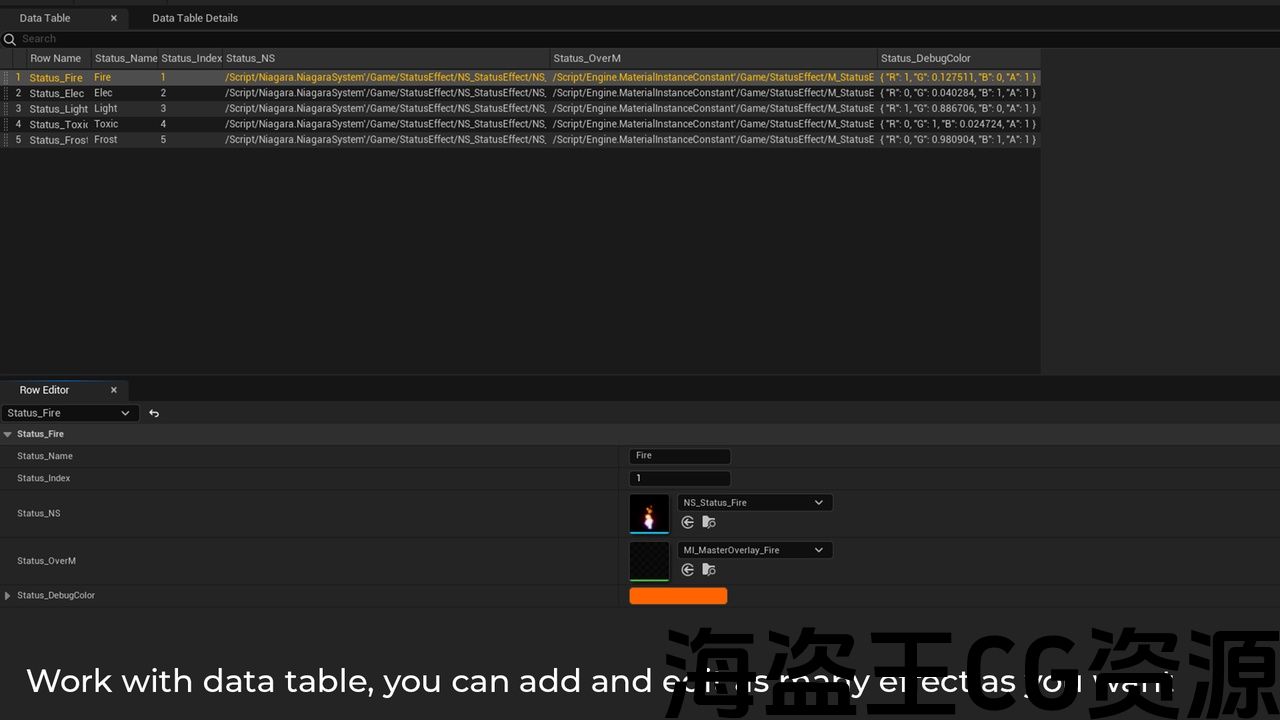Select the Status_Toxic row
Viewport: 1280px width, 720px height.
point(58,125)
